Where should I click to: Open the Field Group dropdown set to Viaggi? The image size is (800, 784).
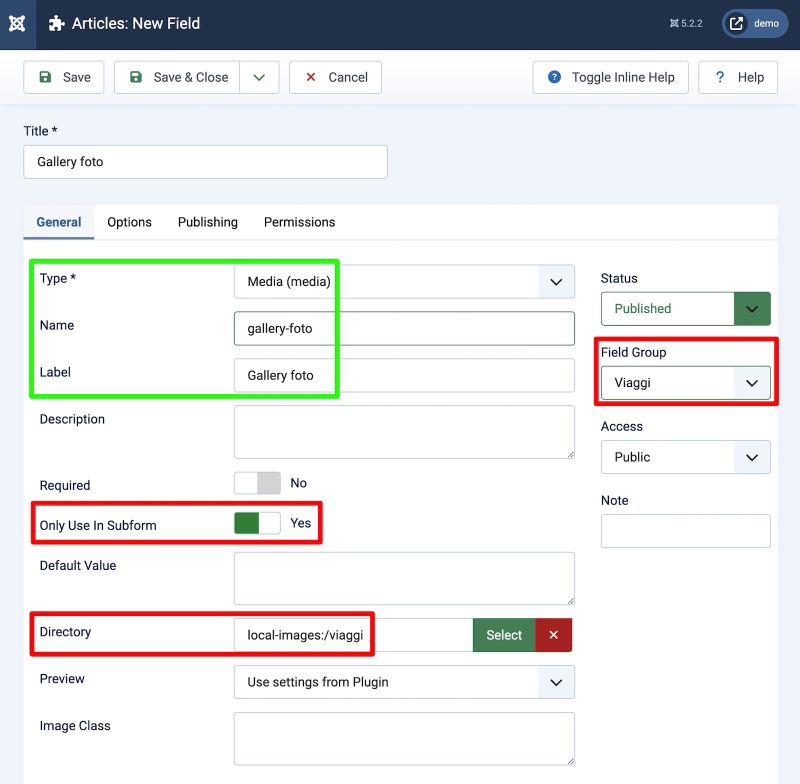coord(685,382)
